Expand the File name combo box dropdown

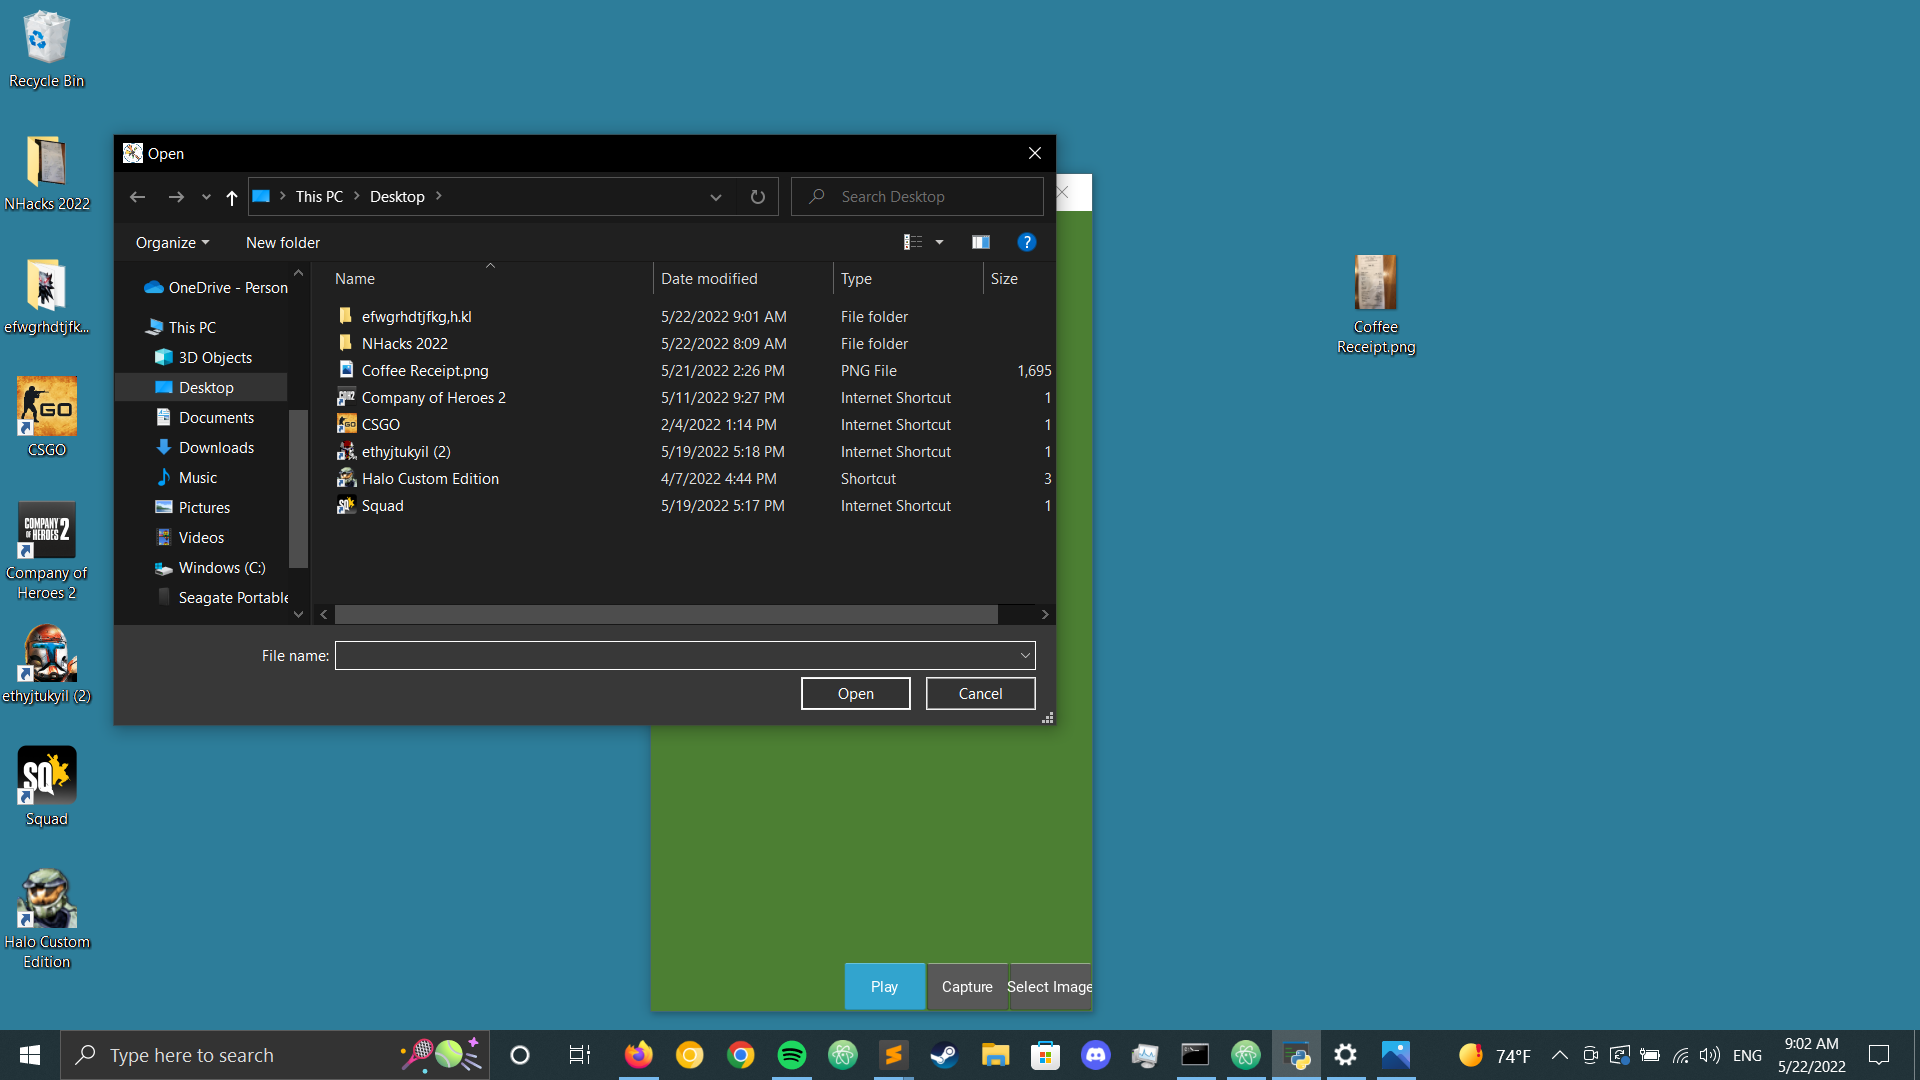(1024, 656)
